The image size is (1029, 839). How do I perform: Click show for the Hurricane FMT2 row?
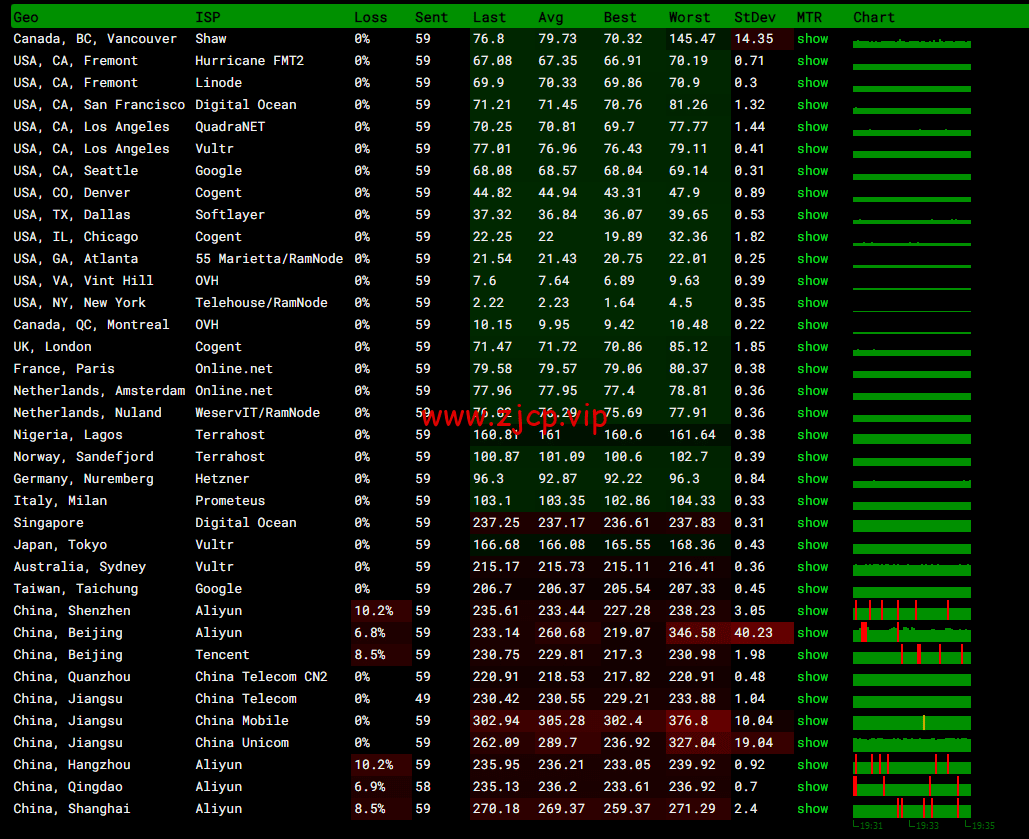tap(812, 61)
